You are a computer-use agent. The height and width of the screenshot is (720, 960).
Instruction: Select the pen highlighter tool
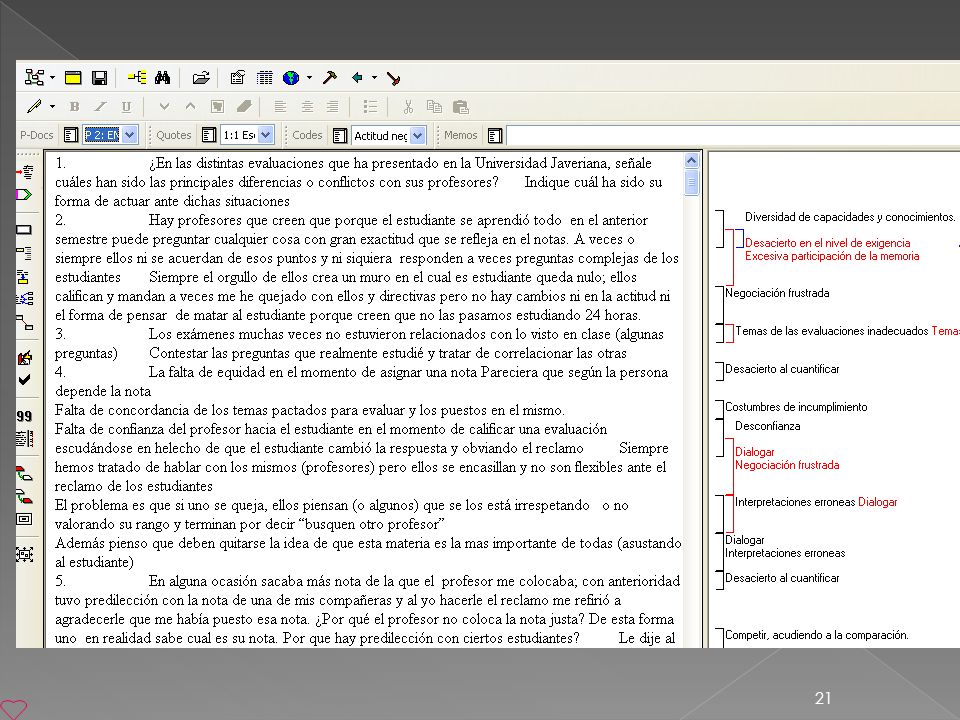[x=35, y=107]
